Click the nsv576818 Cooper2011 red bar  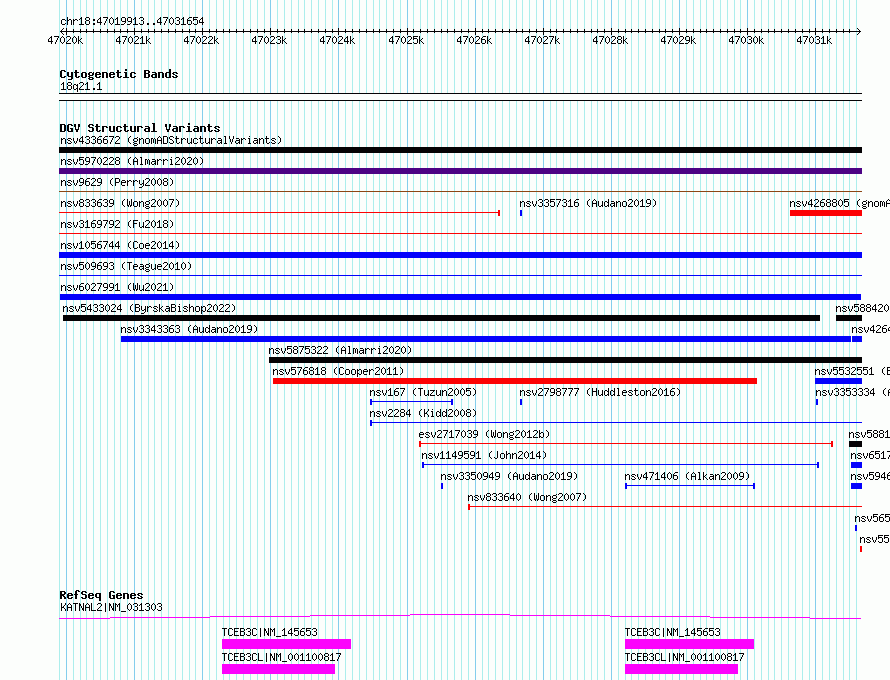pyautogui.click(x=515, y=381)
